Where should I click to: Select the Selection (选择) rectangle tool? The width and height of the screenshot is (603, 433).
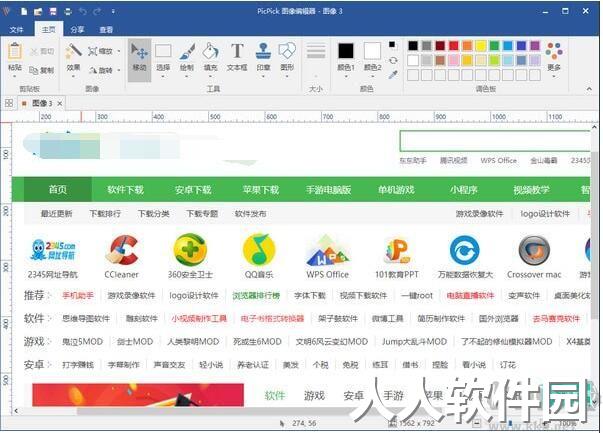[x=163, y=51]
